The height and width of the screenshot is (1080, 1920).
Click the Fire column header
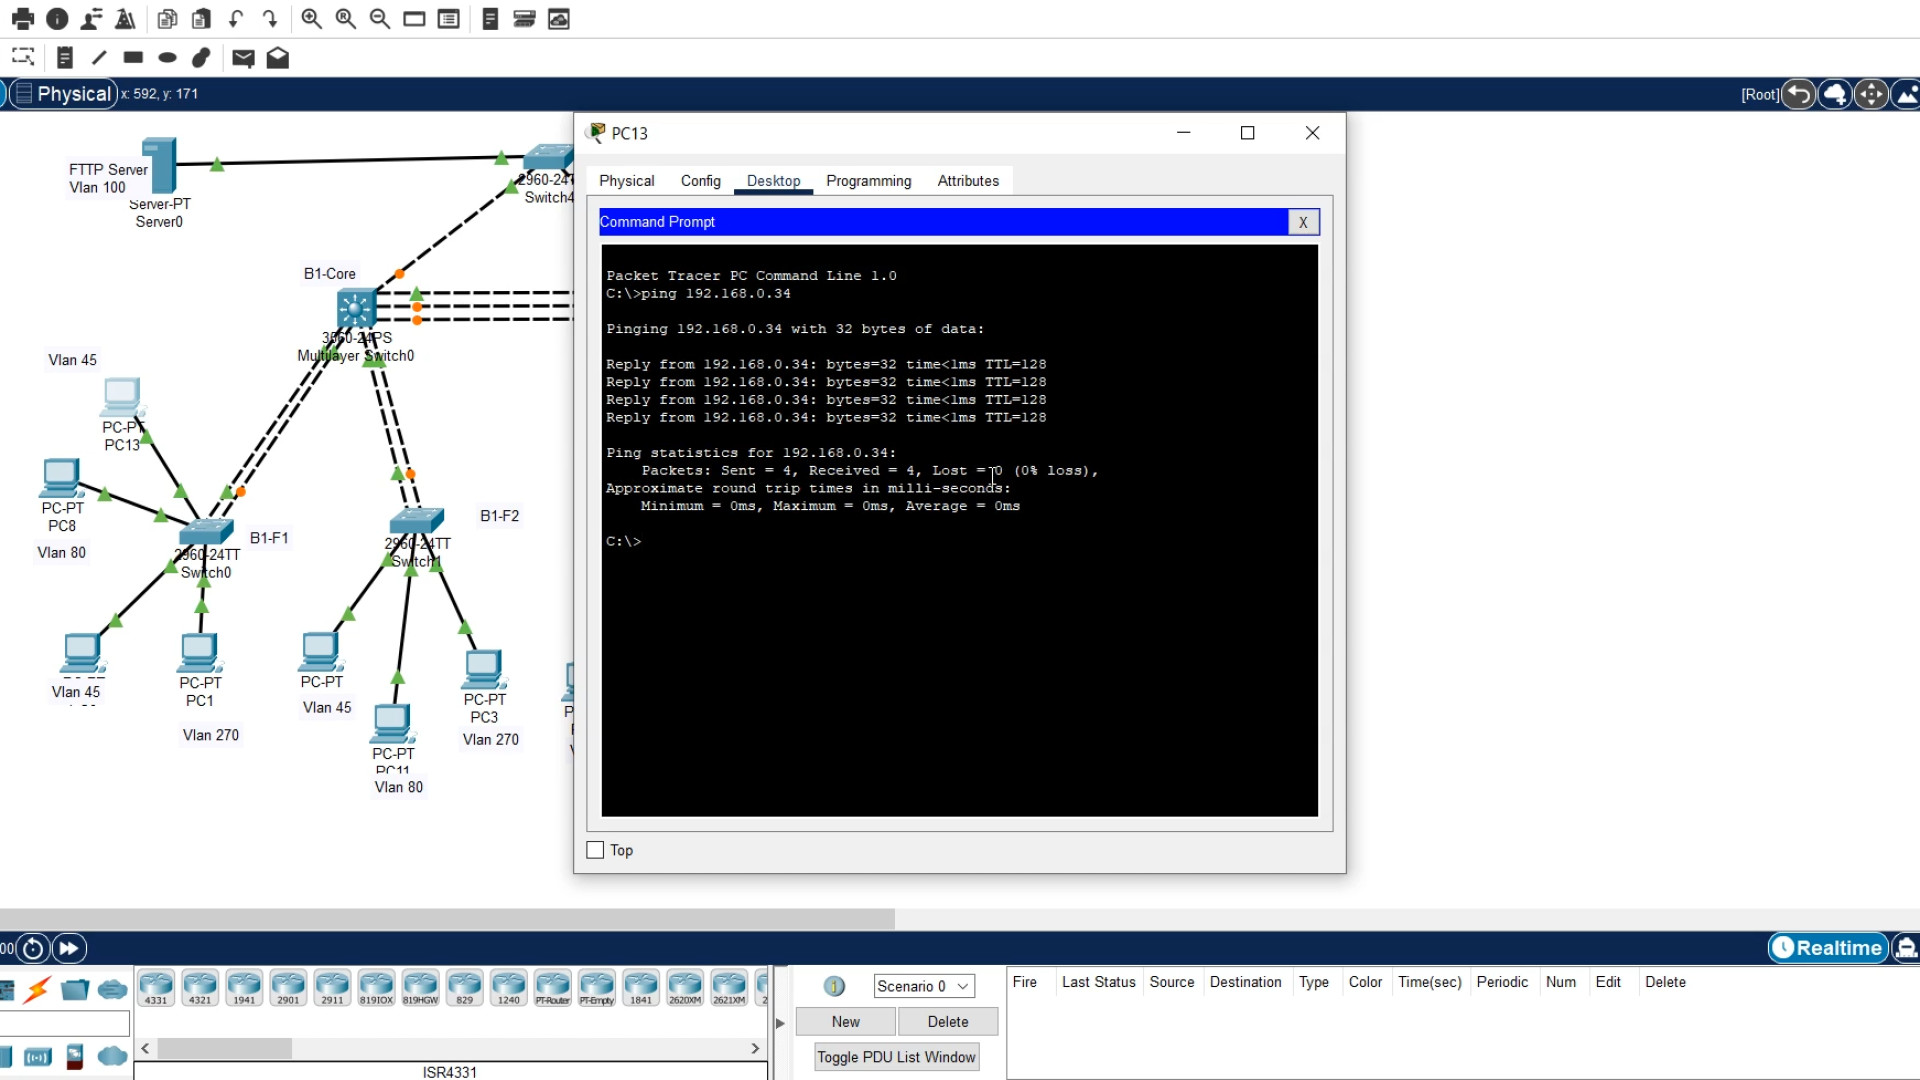tap(1024, 982)
